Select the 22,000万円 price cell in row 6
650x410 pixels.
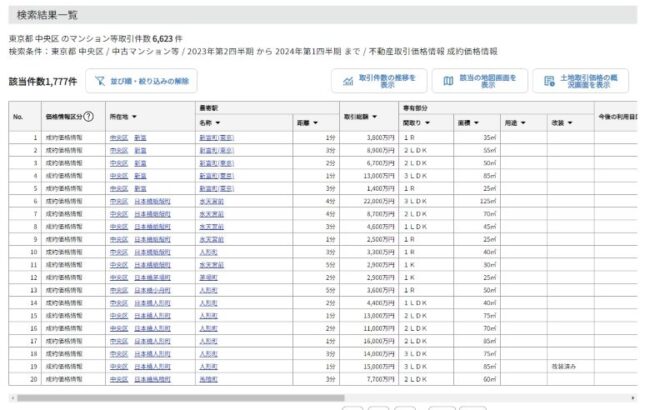click(369, 201)
